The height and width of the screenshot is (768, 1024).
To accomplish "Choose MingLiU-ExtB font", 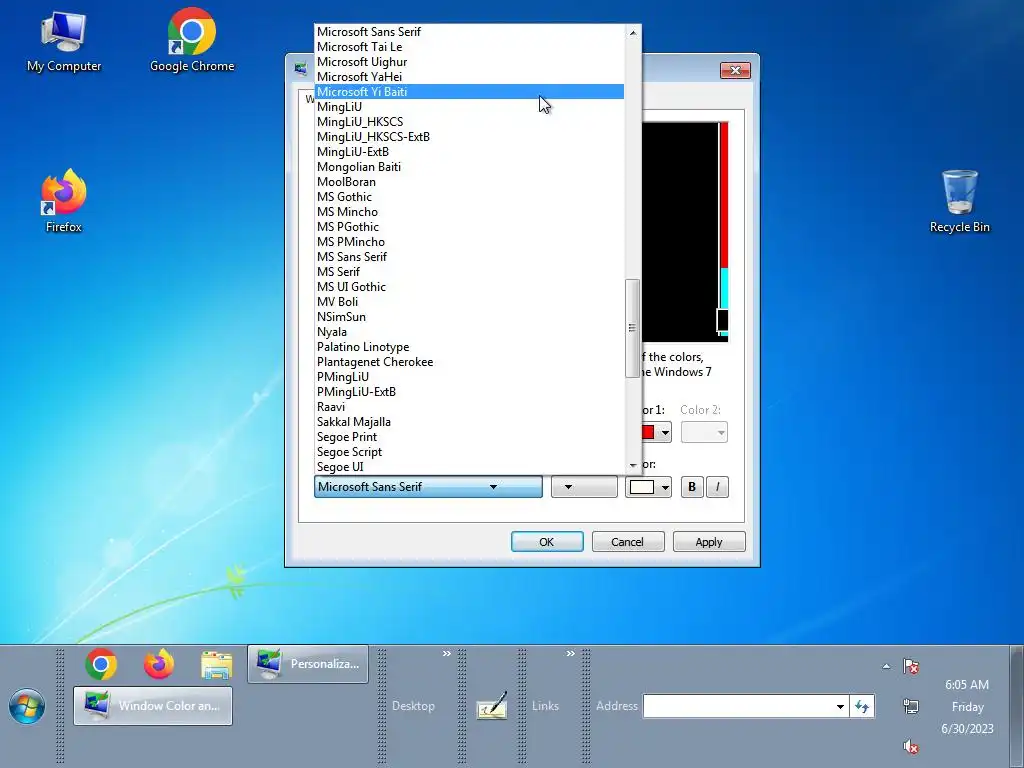I will tap(469, 152).
